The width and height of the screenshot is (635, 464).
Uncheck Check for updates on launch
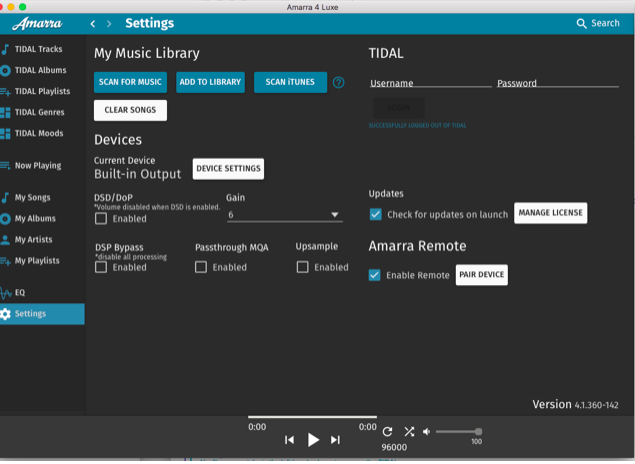(x=375, y=214)
